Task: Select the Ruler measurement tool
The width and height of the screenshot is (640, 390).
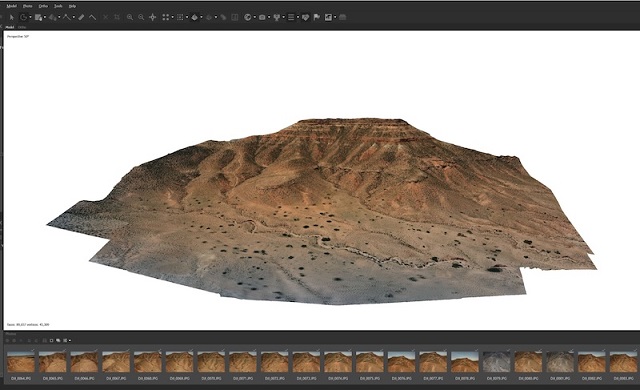Action: click(81, 17)
